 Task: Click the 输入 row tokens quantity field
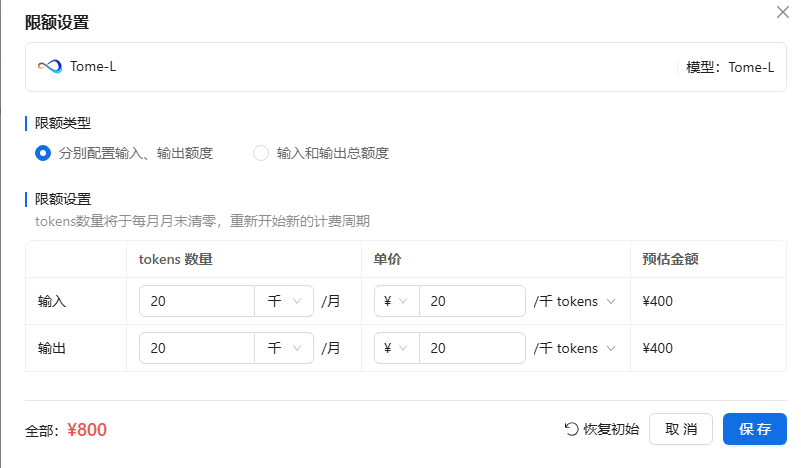tap(197, 301)
